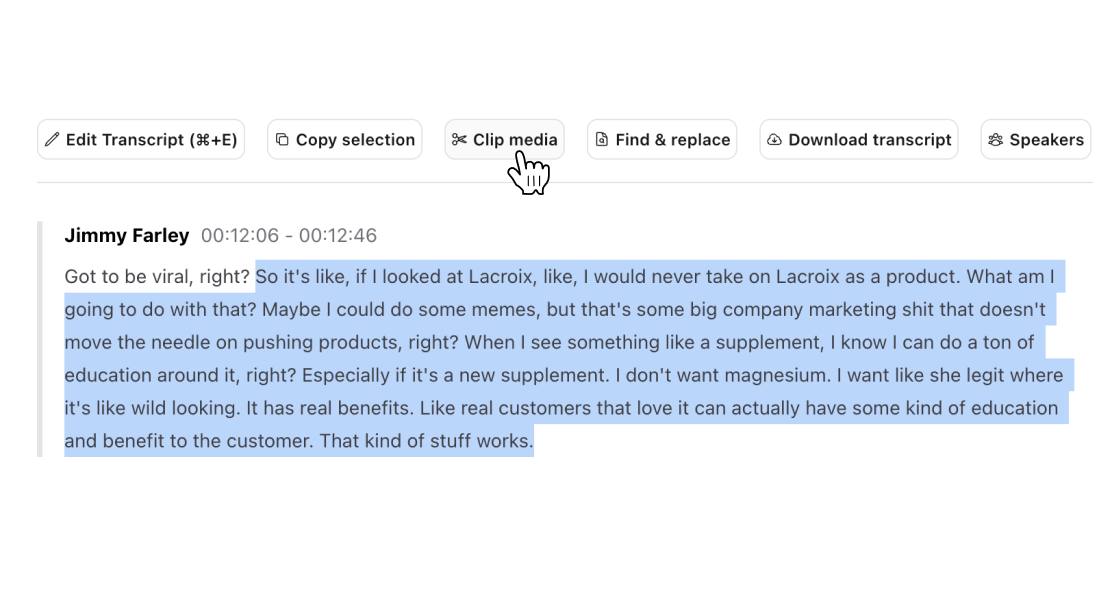
Task: Click the sentence "That kind of stuff works."
Action: pyautogui.click(x=426, y=440)
